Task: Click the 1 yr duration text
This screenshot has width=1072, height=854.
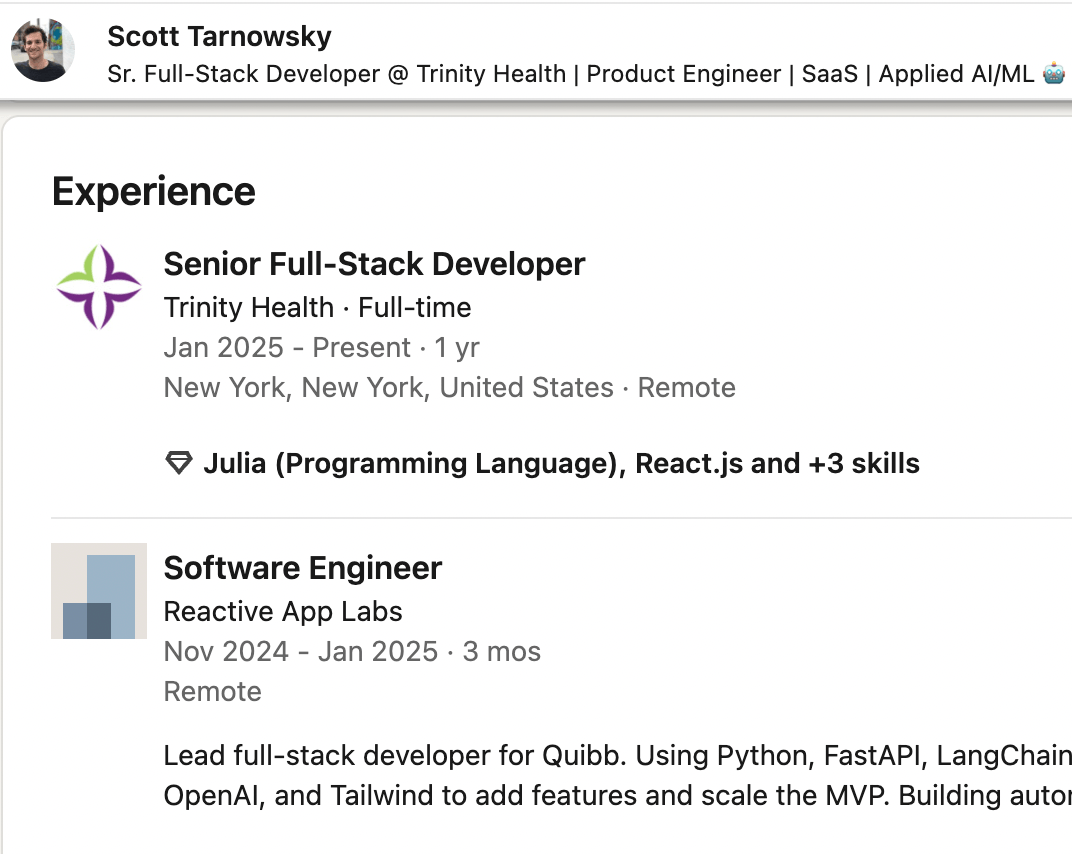Action: pyautogui.click(x=457, y=348)
